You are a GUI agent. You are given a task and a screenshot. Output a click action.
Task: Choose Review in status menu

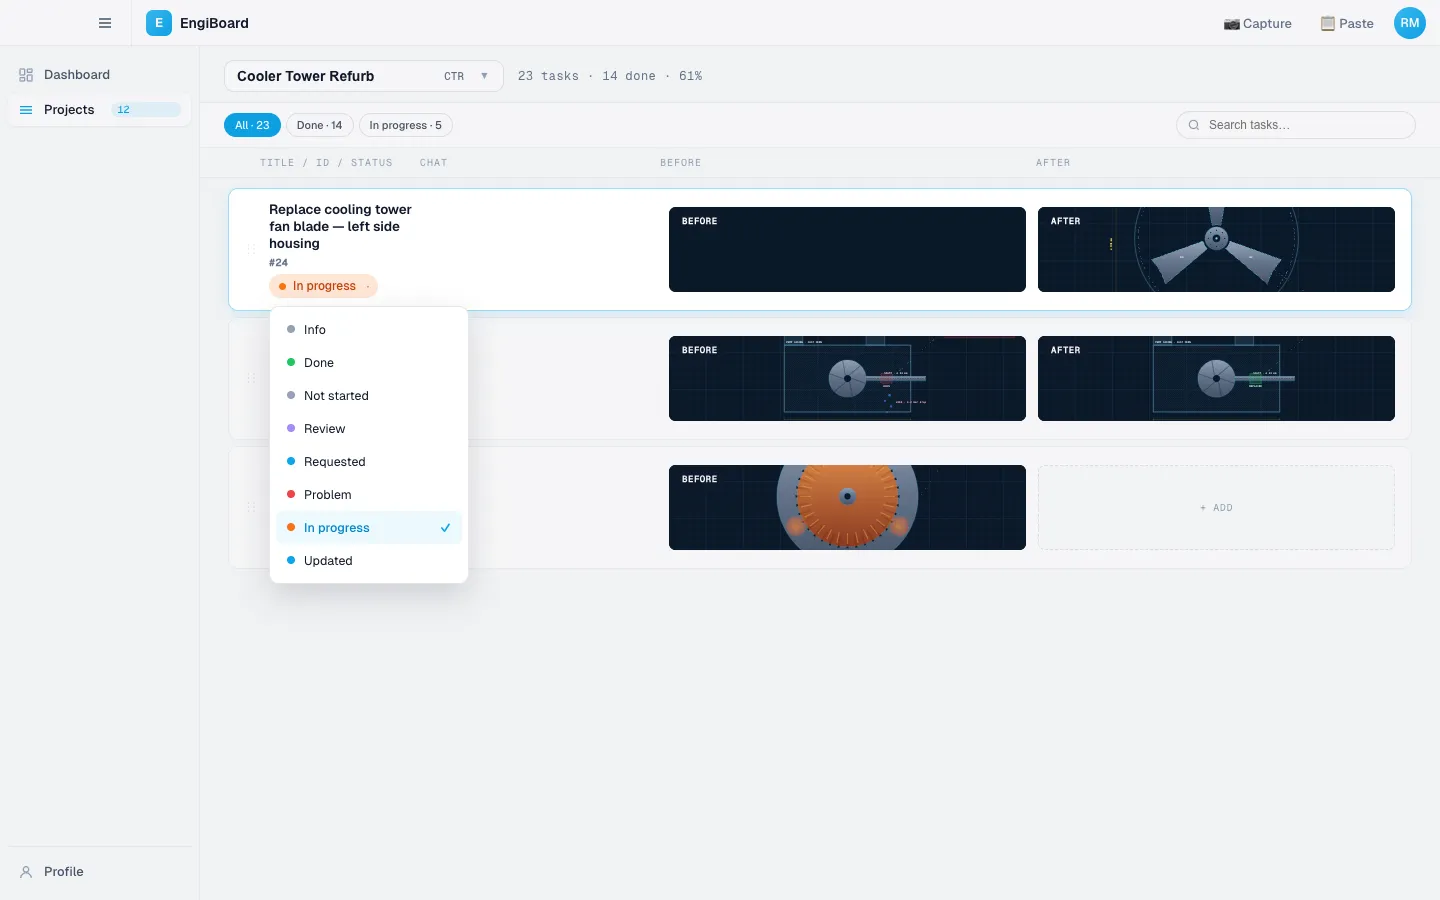(369, 429)
